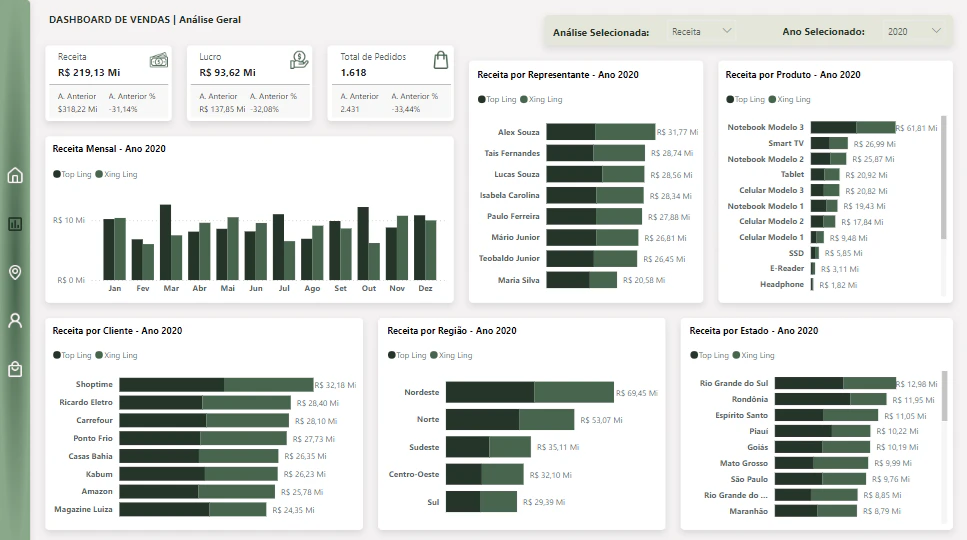The height and width of the screenshot is (540, 967).
Task: Click the Shoptime client bar
Action: pyautogui.click(x=216, y=385)
